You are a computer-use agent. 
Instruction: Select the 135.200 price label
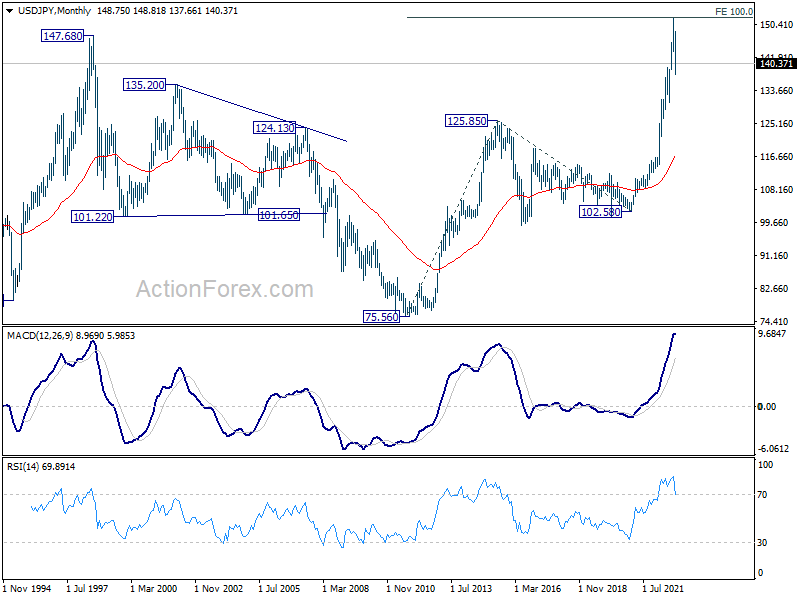pyautogui.click(x=145, y=85)
